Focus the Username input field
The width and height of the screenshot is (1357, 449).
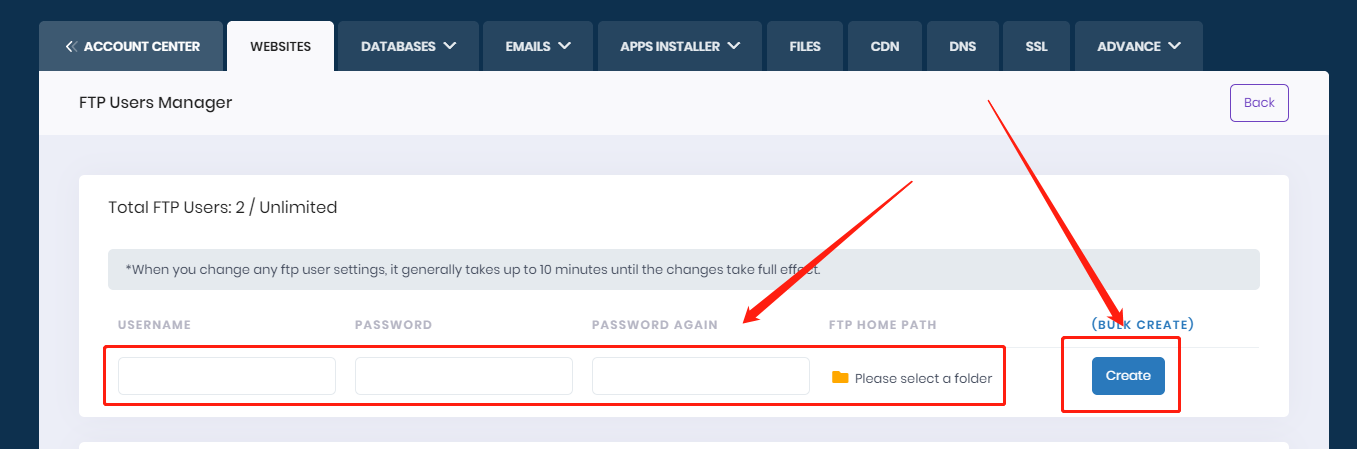[x=227, y=376]
